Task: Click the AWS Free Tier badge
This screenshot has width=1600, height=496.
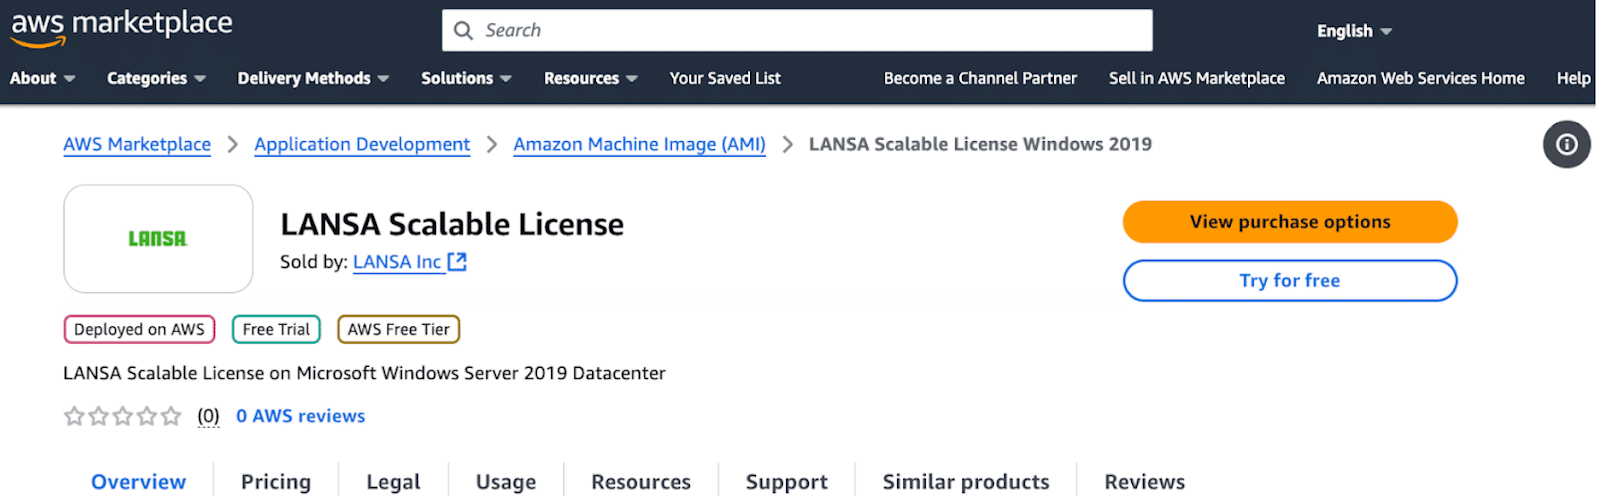Action: coord(398,329)
